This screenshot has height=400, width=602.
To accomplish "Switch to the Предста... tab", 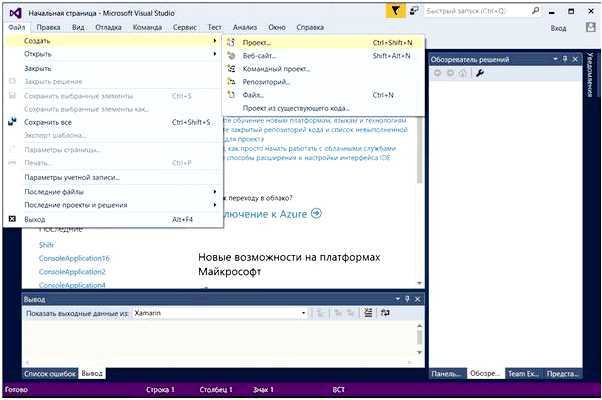I will (562, 374).
